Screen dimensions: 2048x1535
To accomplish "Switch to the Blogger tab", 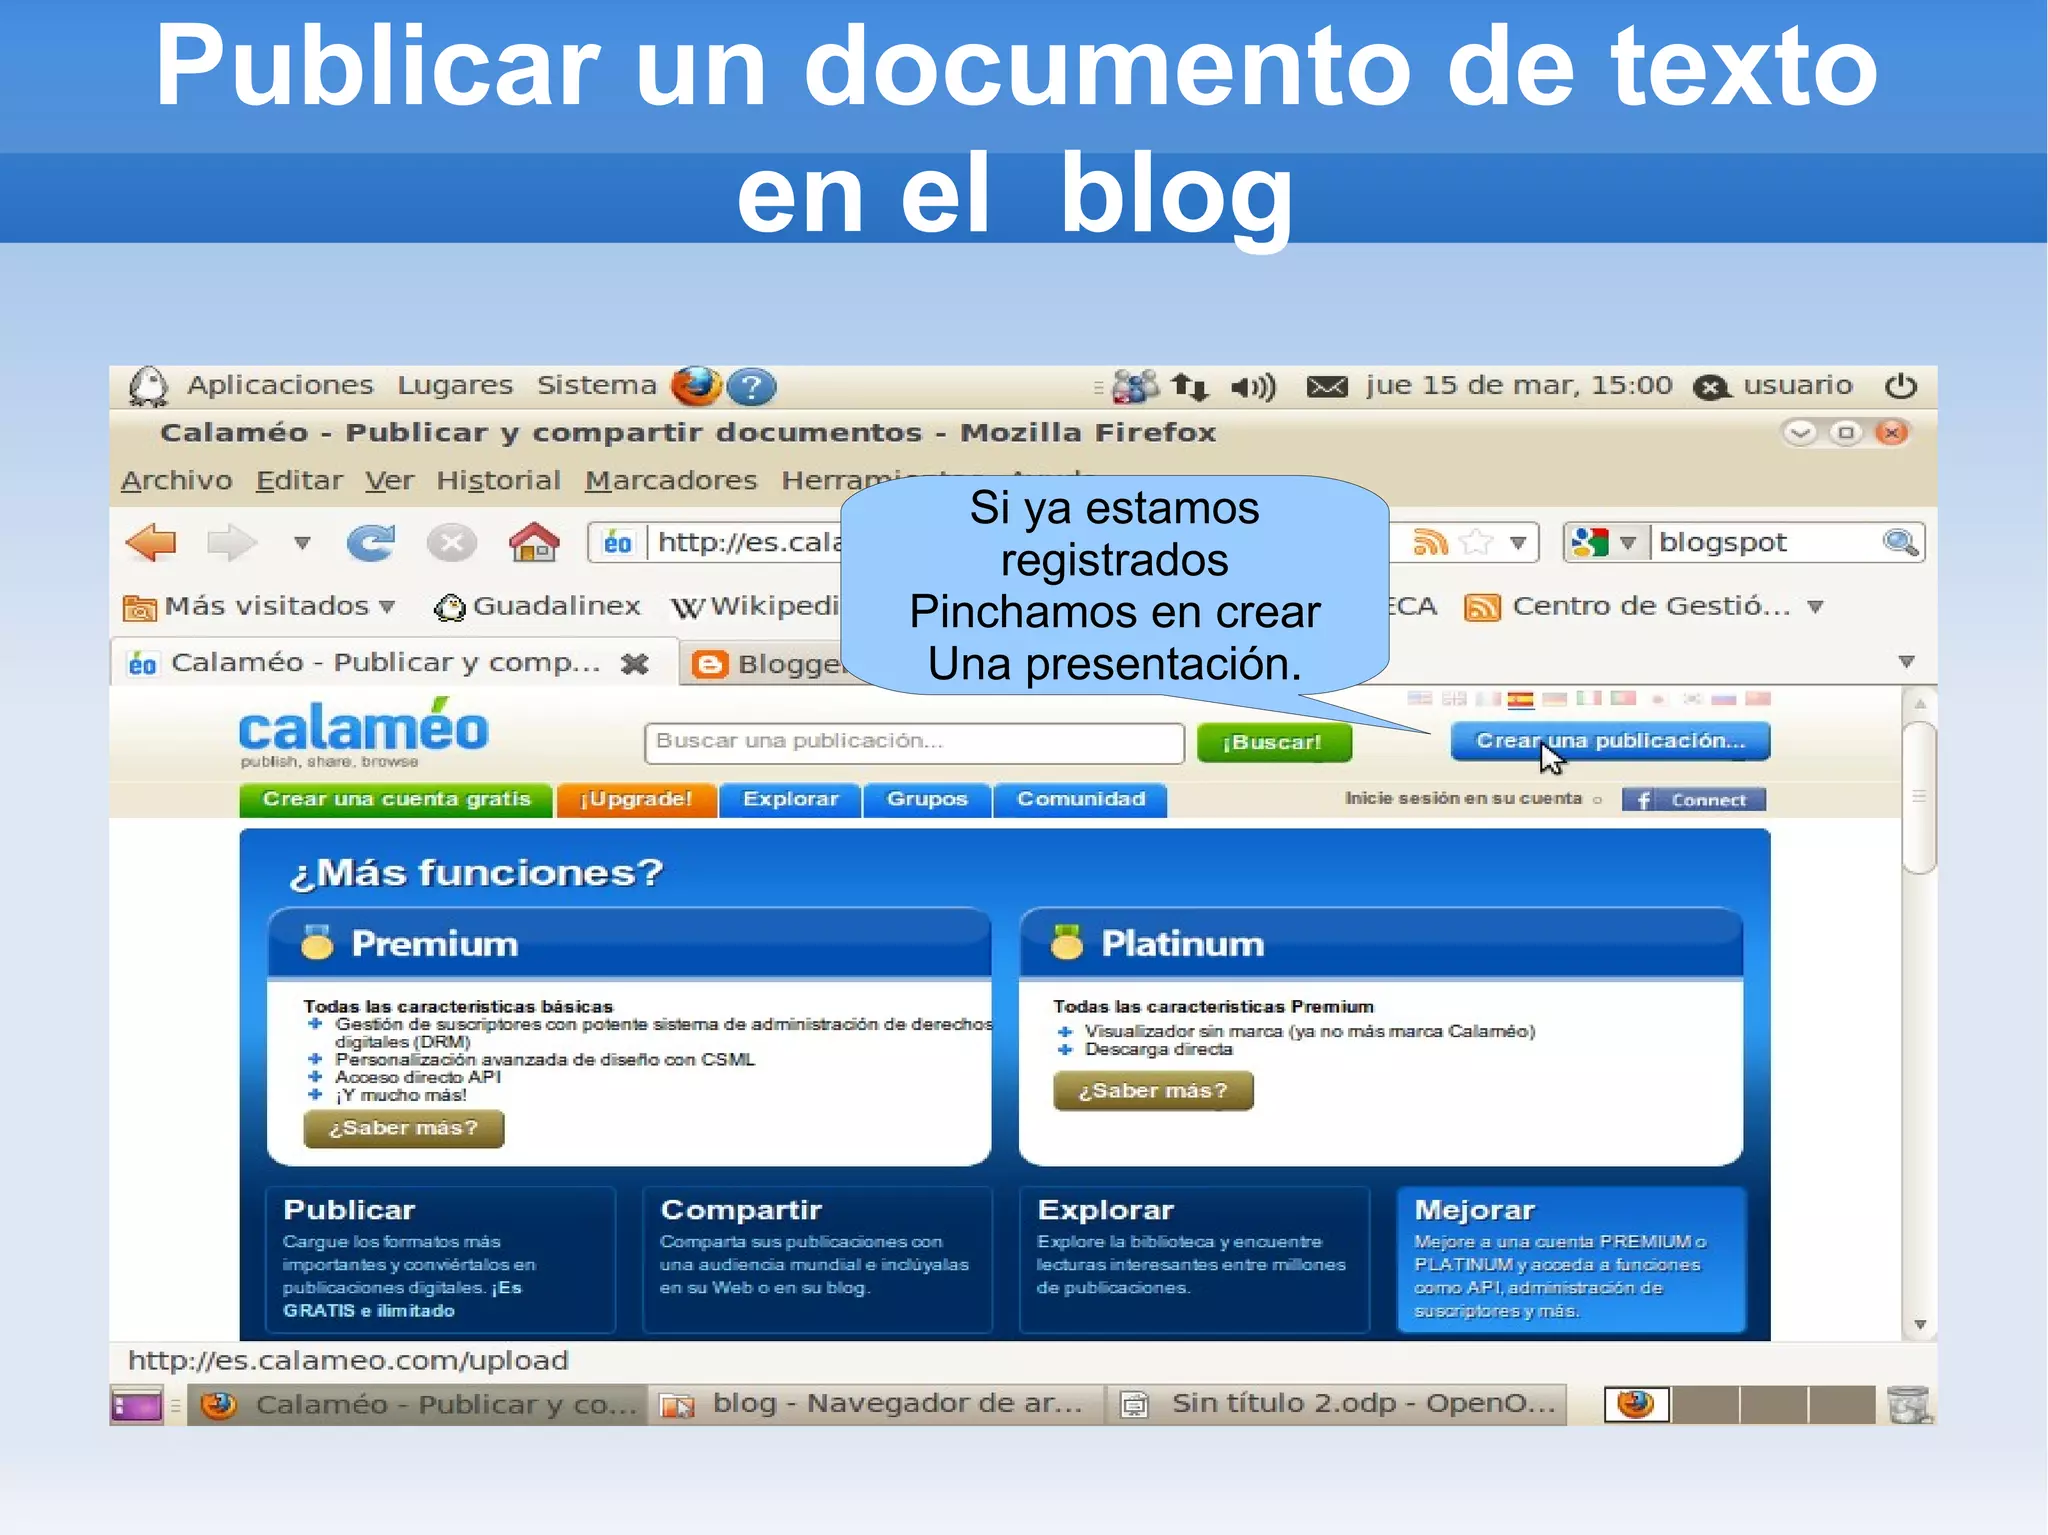I will click(765, 664).
